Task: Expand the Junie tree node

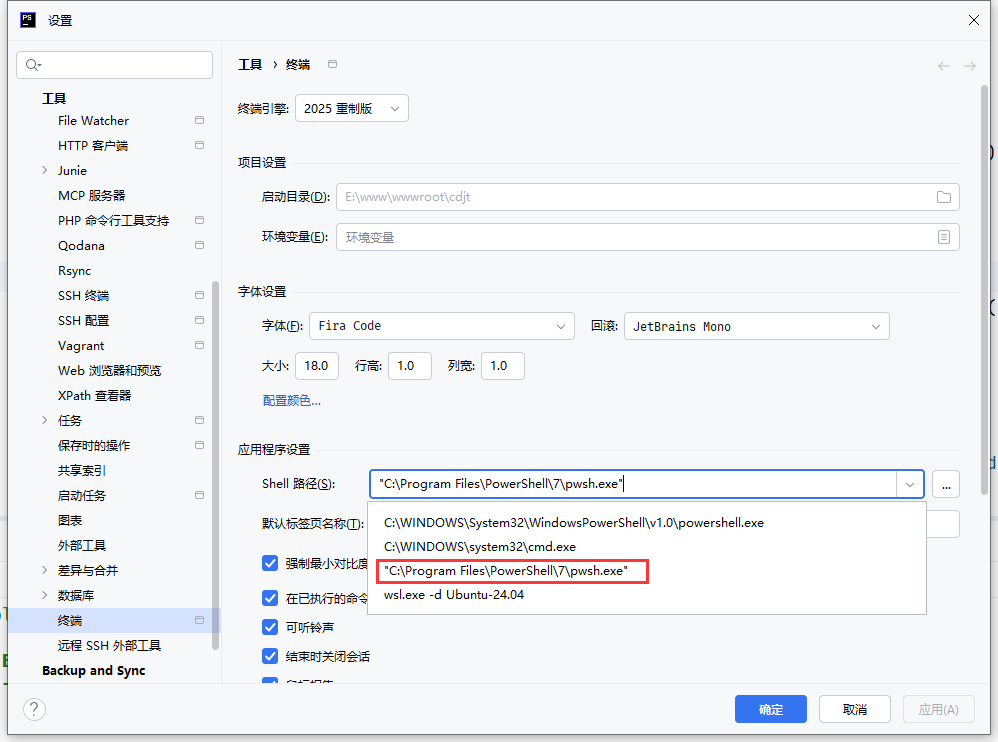Action: coord(45,171)
